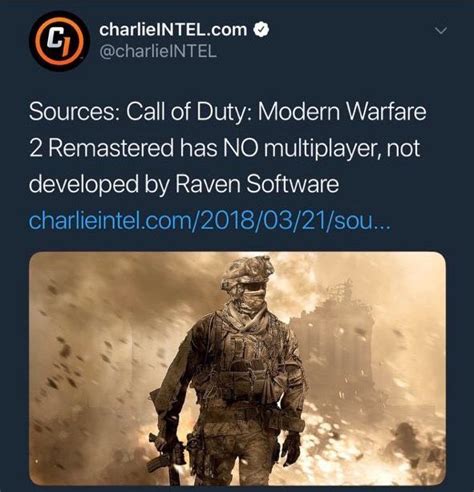474x492 pixels.
Task: Click the word "NO" in the tweet
Action: [x=240, y=148]
